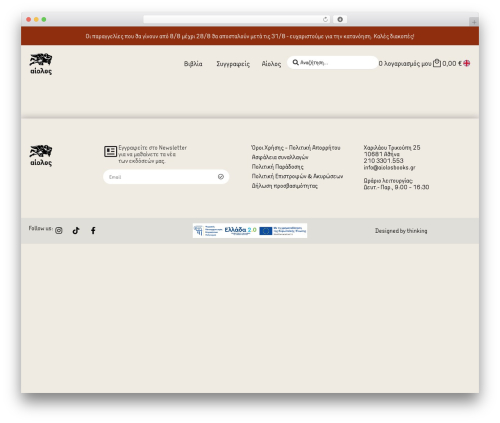The image size is (500, 423).
Task: Open Ο λογαριασμός μου account link
Action: [405, 63]
